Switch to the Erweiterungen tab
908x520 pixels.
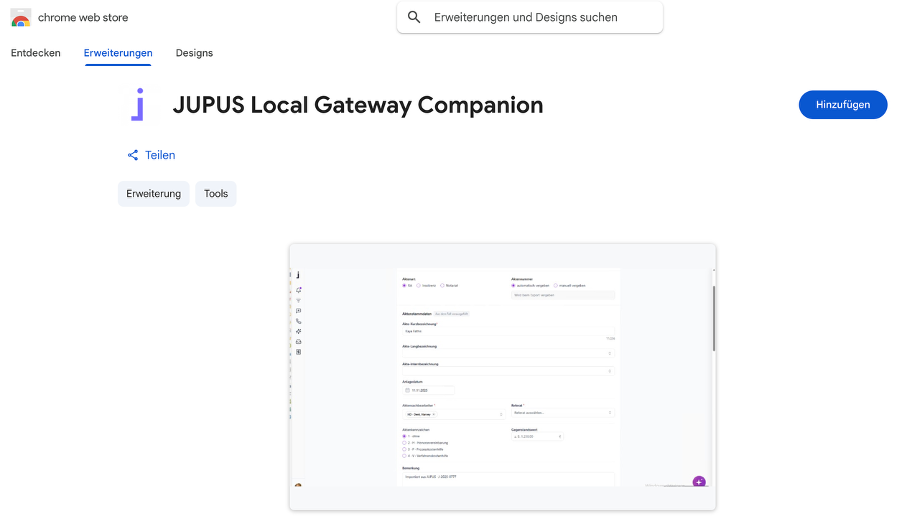[118, 53]
